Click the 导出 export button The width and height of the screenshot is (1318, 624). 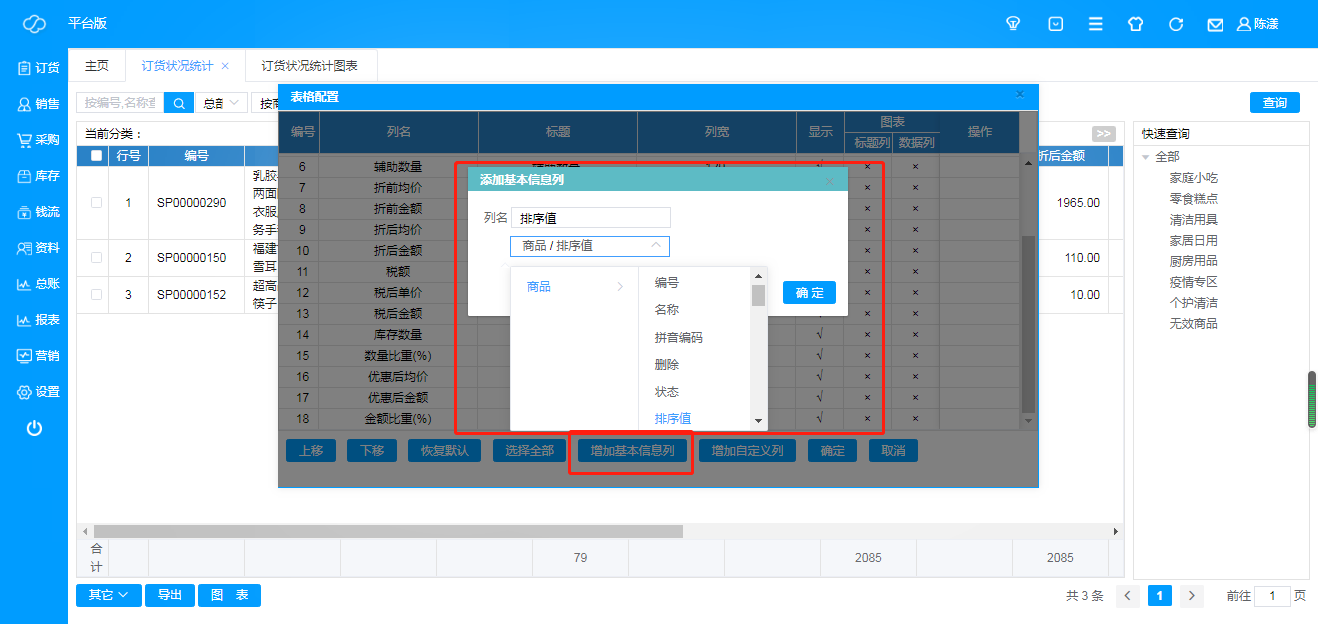169,595
